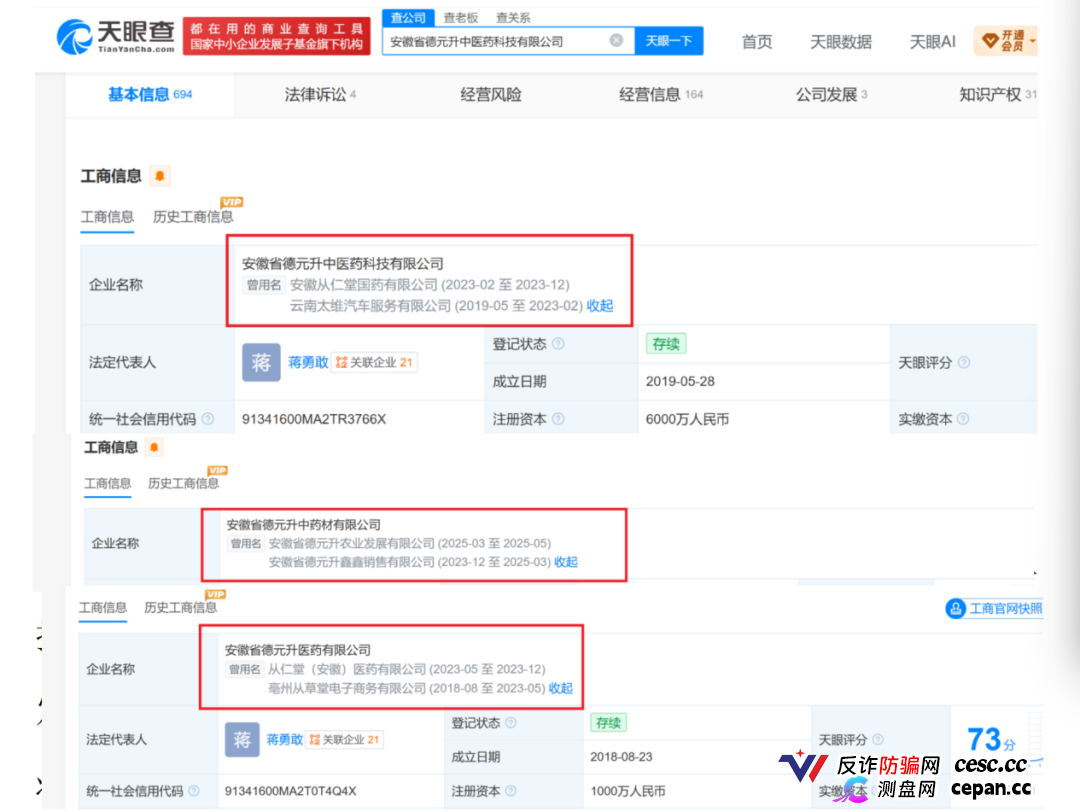Select the 法律诉讼 tab

(x=320, y=94)
